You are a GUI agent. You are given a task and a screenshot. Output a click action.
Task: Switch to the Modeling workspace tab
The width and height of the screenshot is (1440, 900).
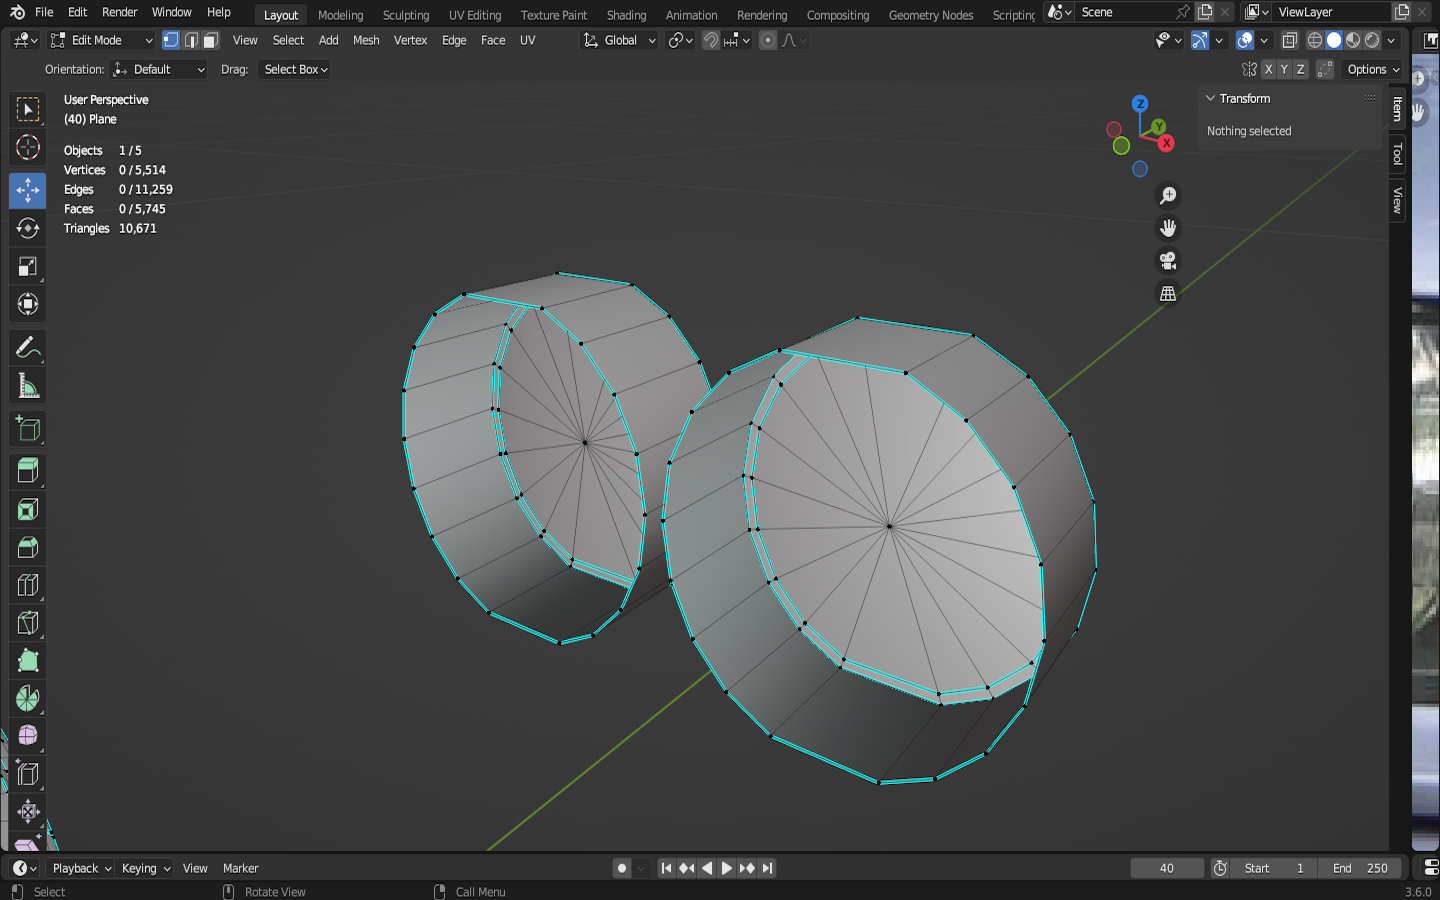[x=340, y=15]
